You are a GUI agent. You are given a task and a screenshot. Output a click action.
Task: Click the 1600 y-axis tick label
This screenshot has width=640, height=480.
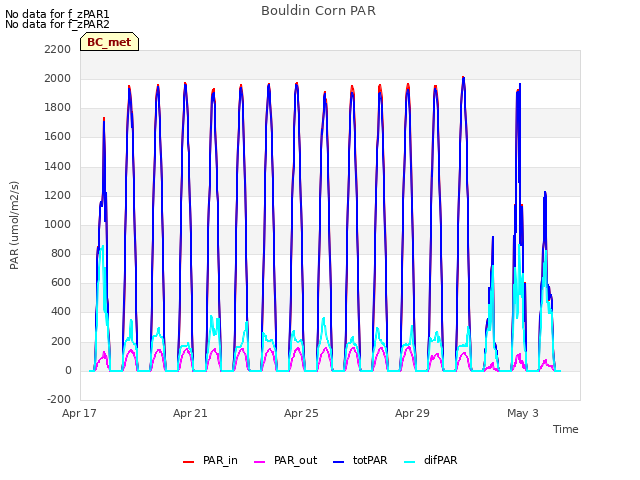pyautogui.click(x=58, y=137)
